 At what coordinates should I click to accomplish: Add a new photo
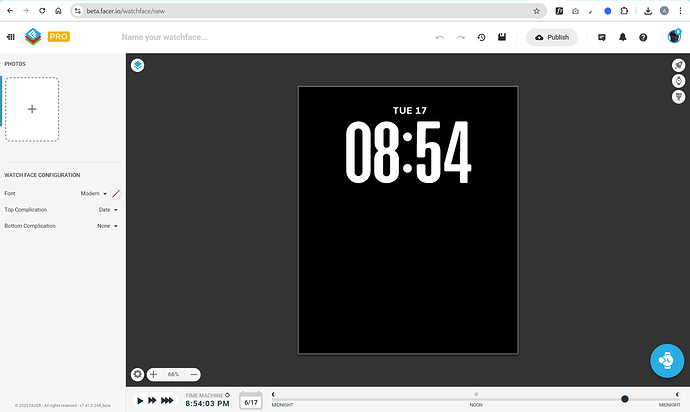pyautogui.click(x=32, y=109)
